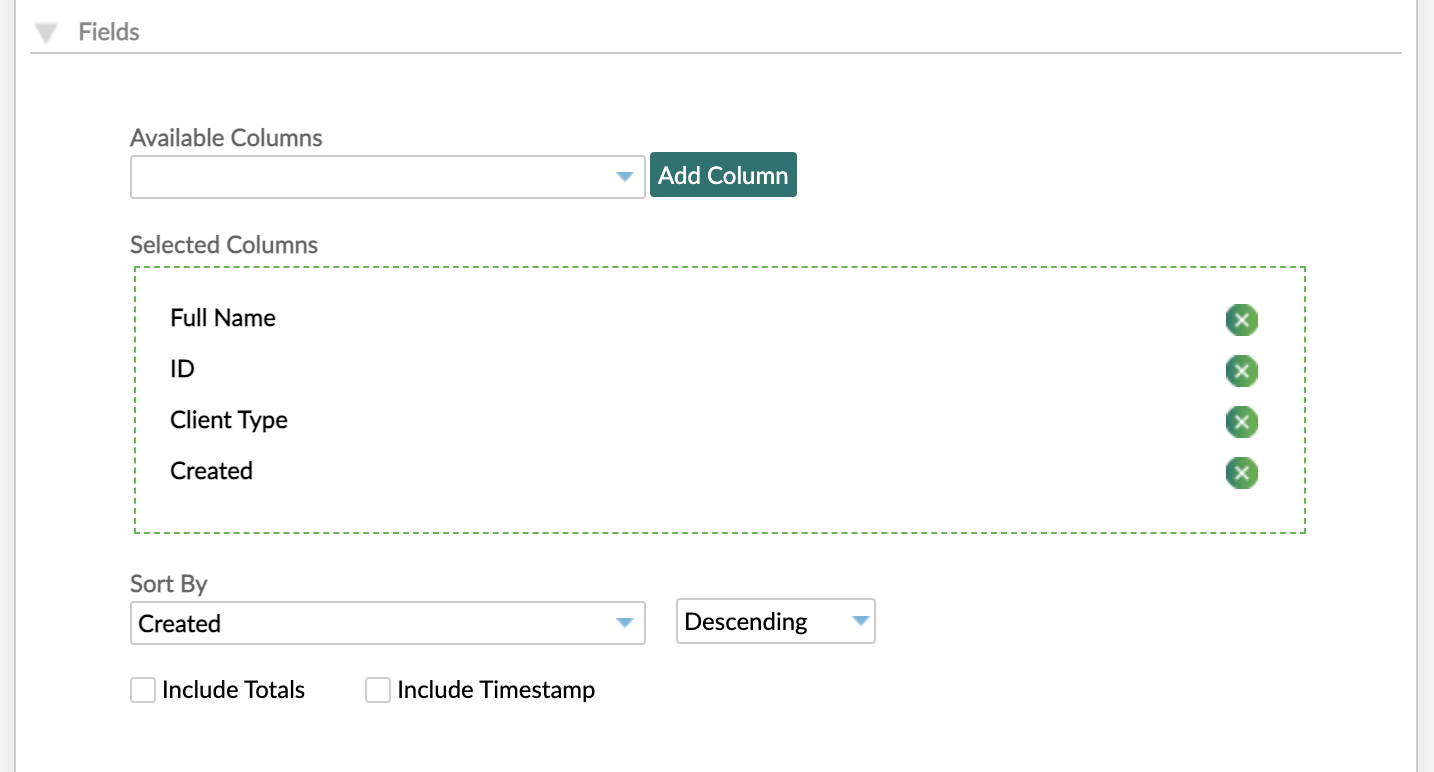Click the Available Columns dropdown arrow icon
This screenshot has height=772, width=1434.
coord(625,176)
